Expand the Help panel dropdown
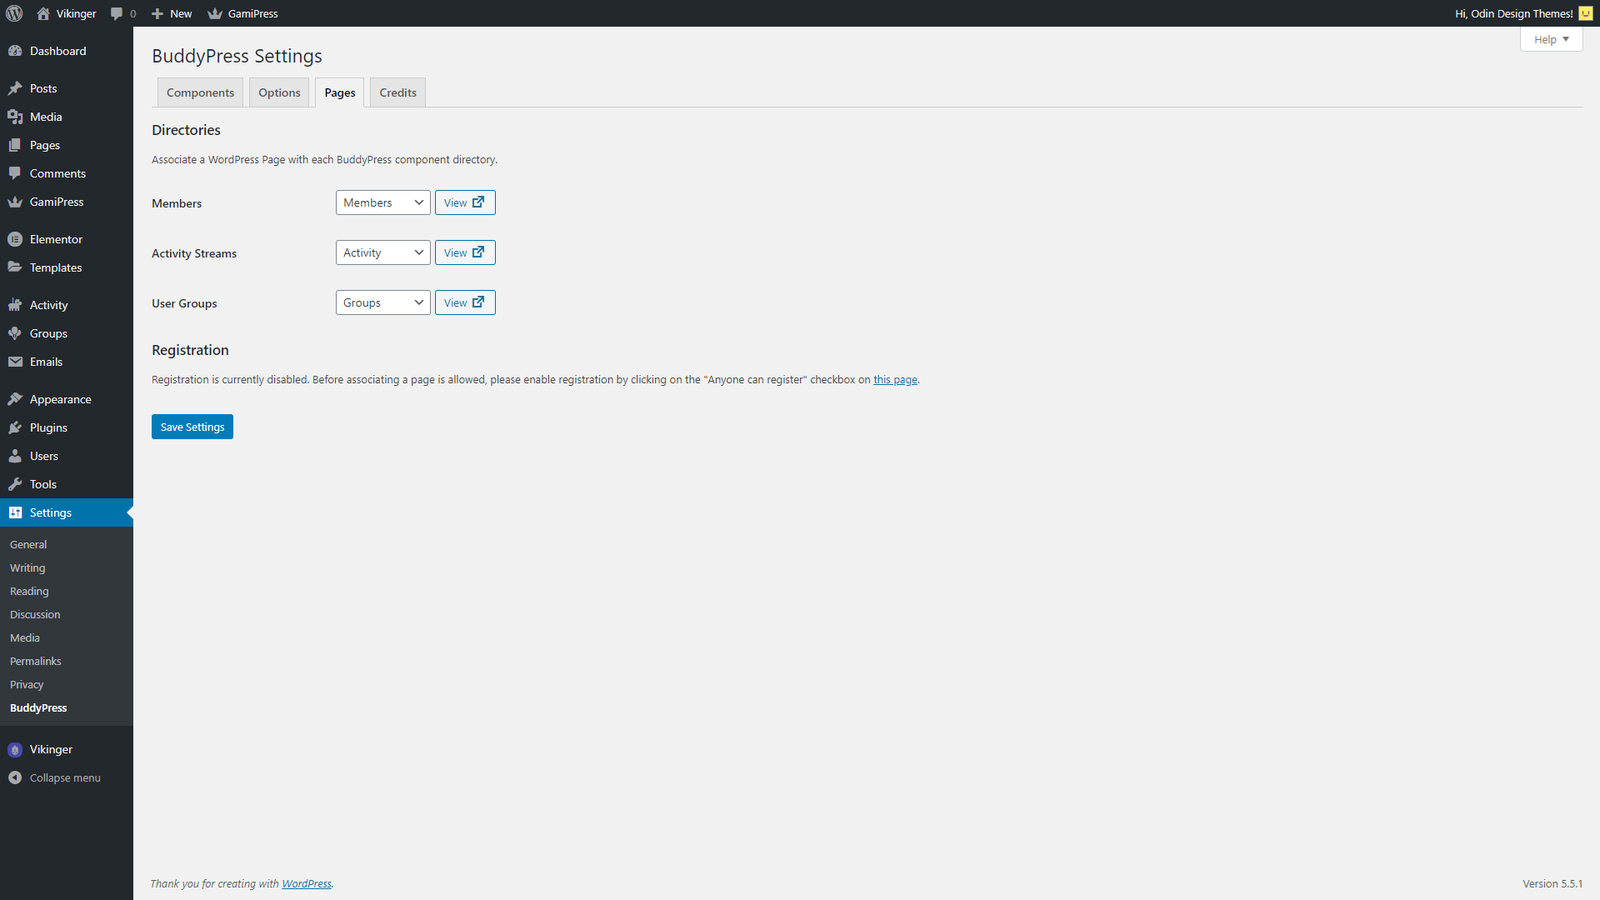Viewport: 1600px width, 900px height. click(1551, 39)
